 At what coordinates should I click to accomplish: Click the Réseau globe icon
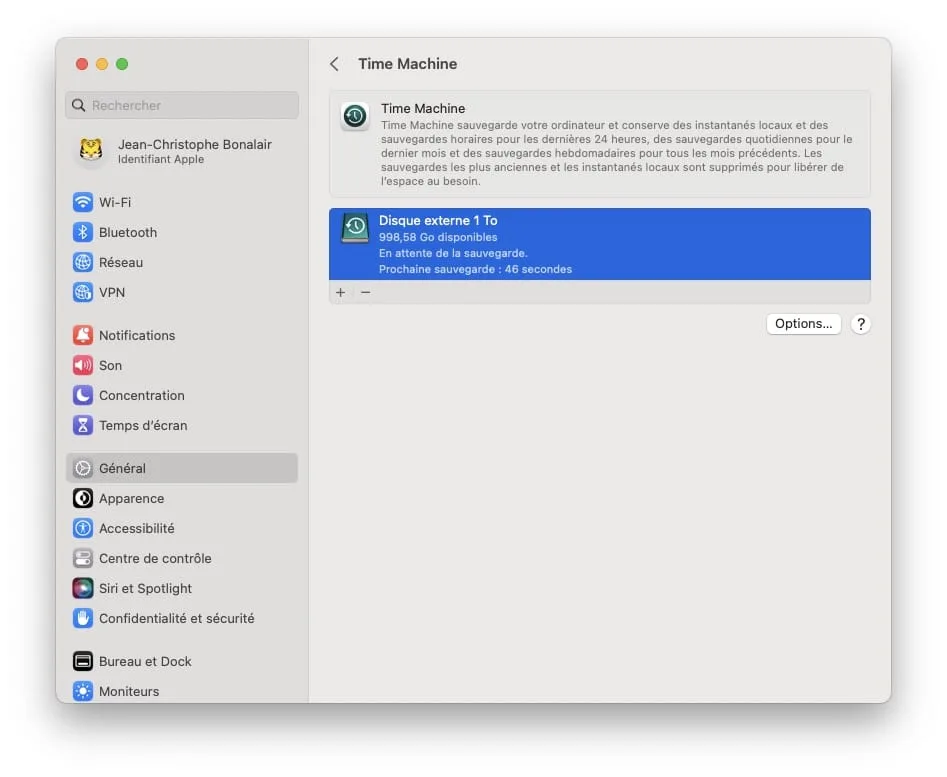83,263
